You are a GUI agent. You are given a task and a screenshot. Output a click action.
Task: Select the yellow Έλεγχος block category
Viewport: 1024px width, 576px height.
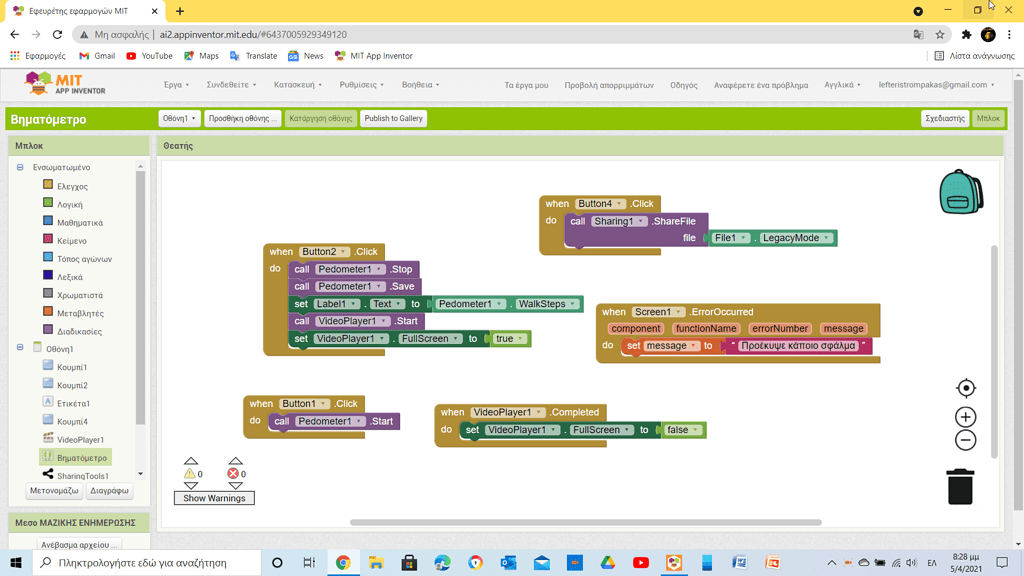[48, 186]
